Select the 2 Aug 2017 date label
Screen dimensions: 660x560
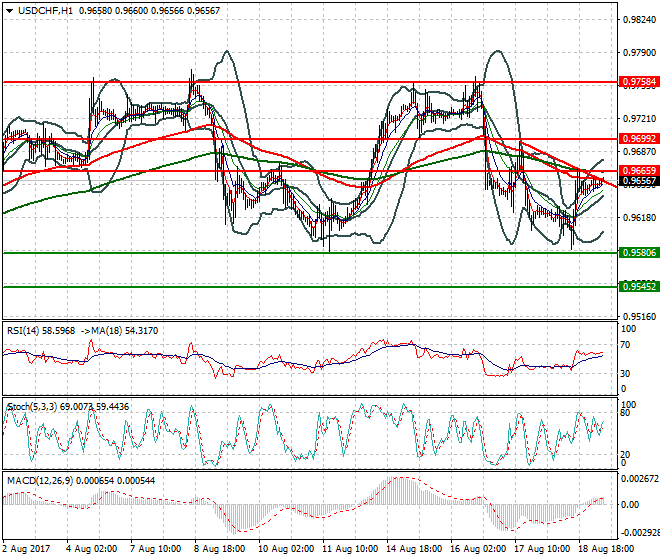tap(29, 549)
